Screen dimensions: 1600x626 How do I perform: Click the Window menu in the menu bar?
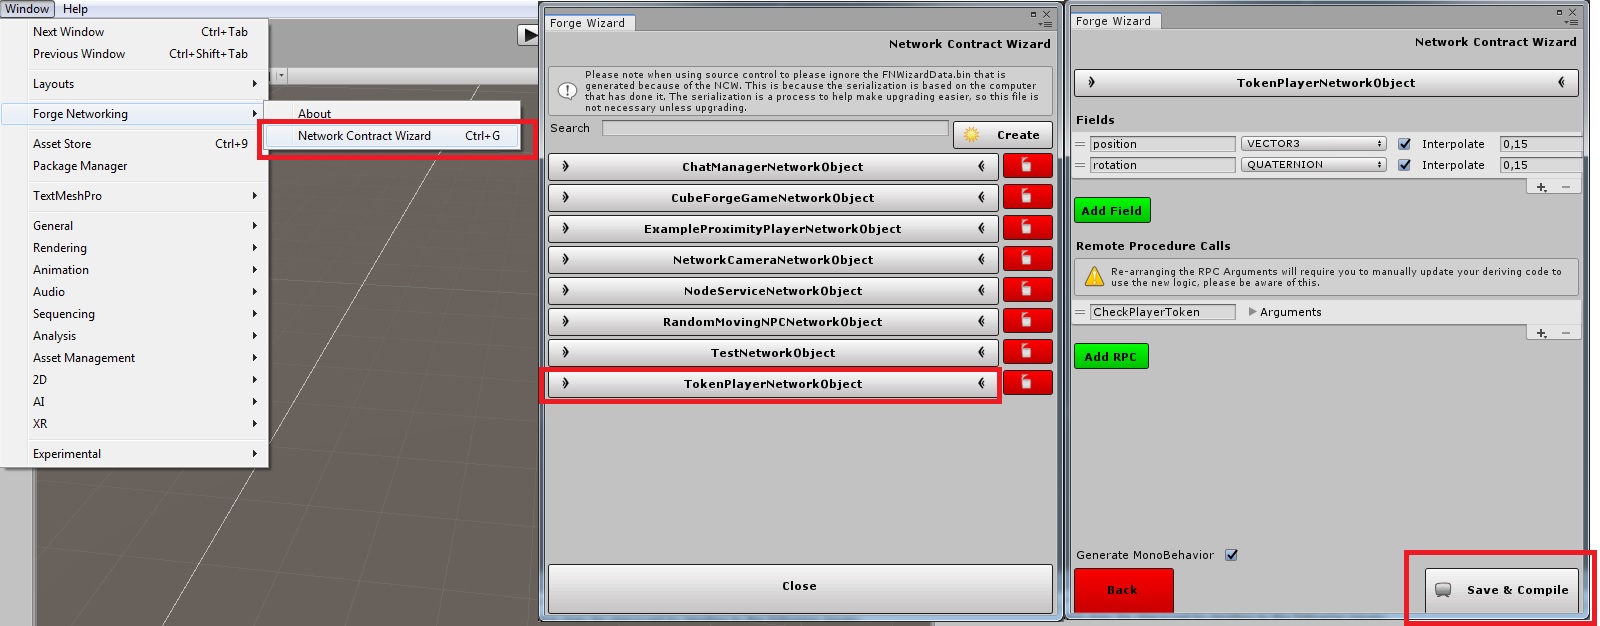pos(27,9)
